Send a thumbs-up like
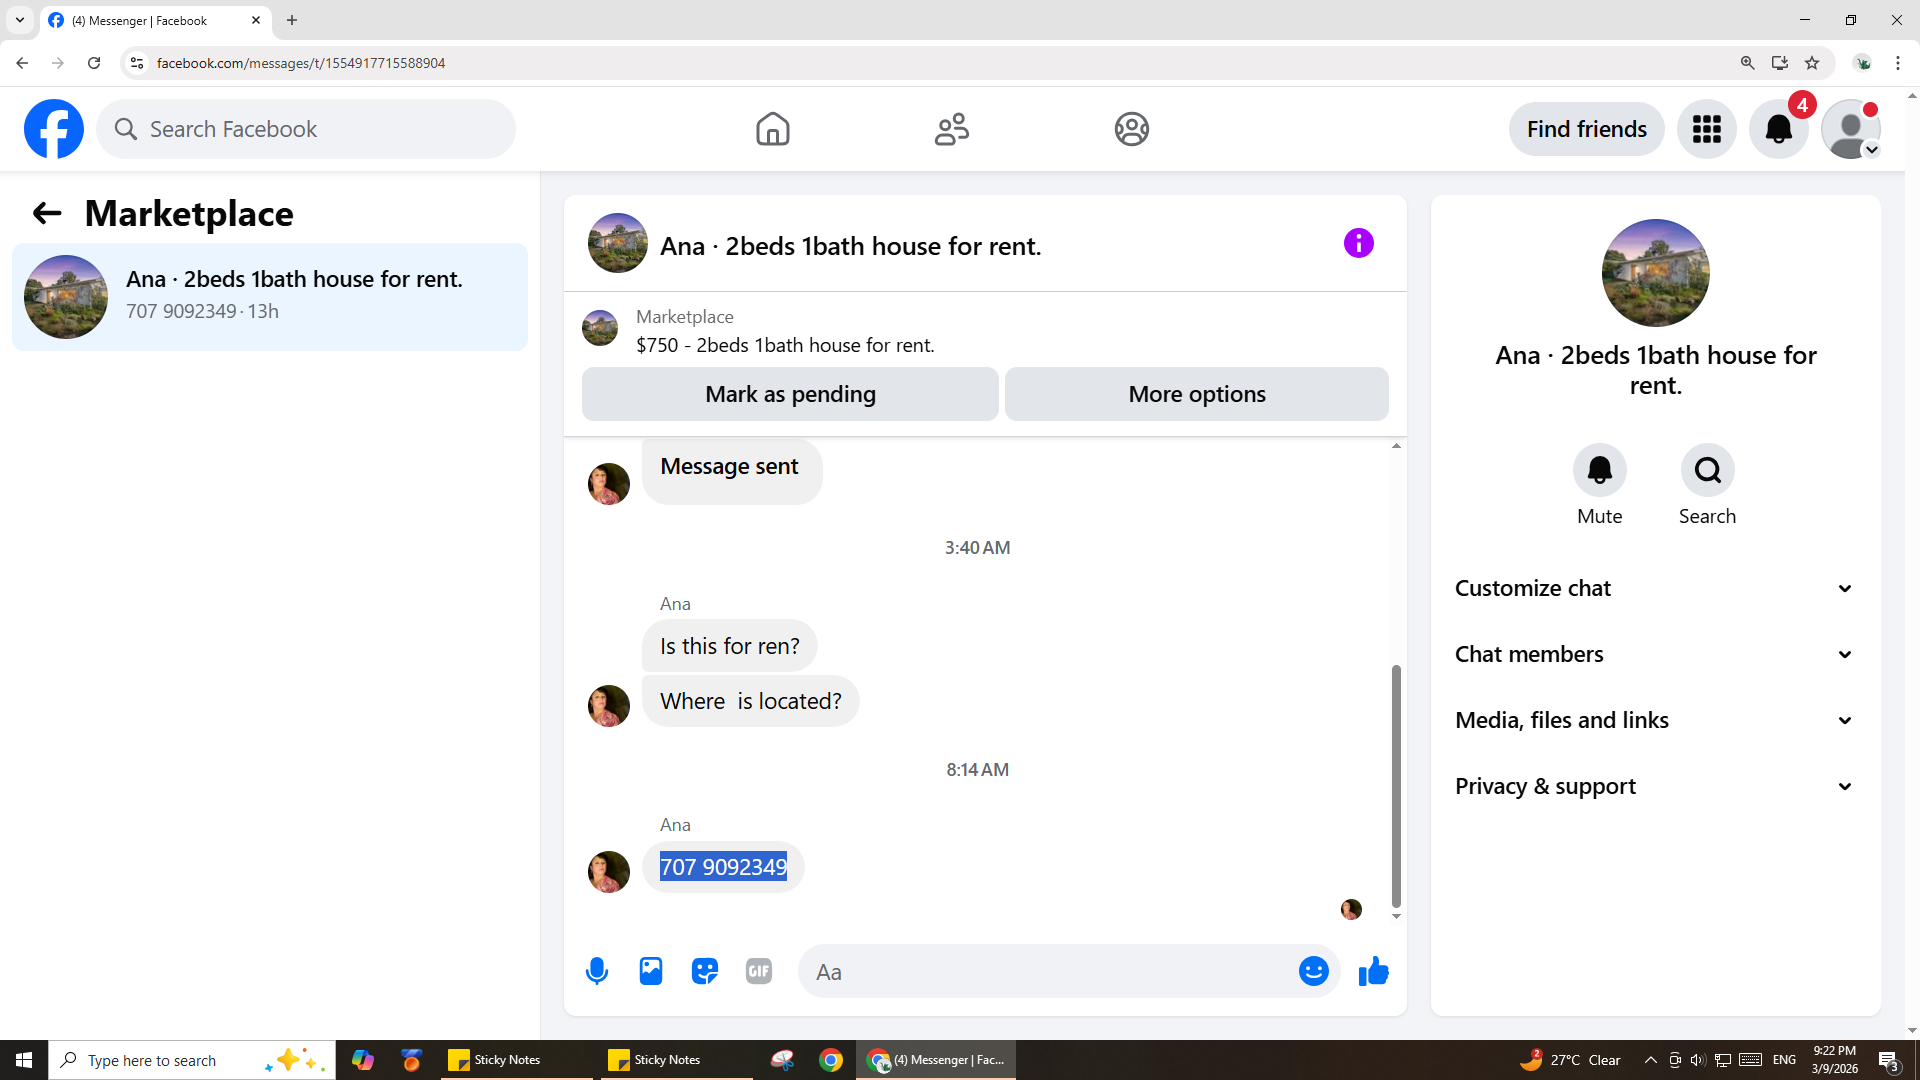Viewport: 1920px width, 1080px height. 1374,971
